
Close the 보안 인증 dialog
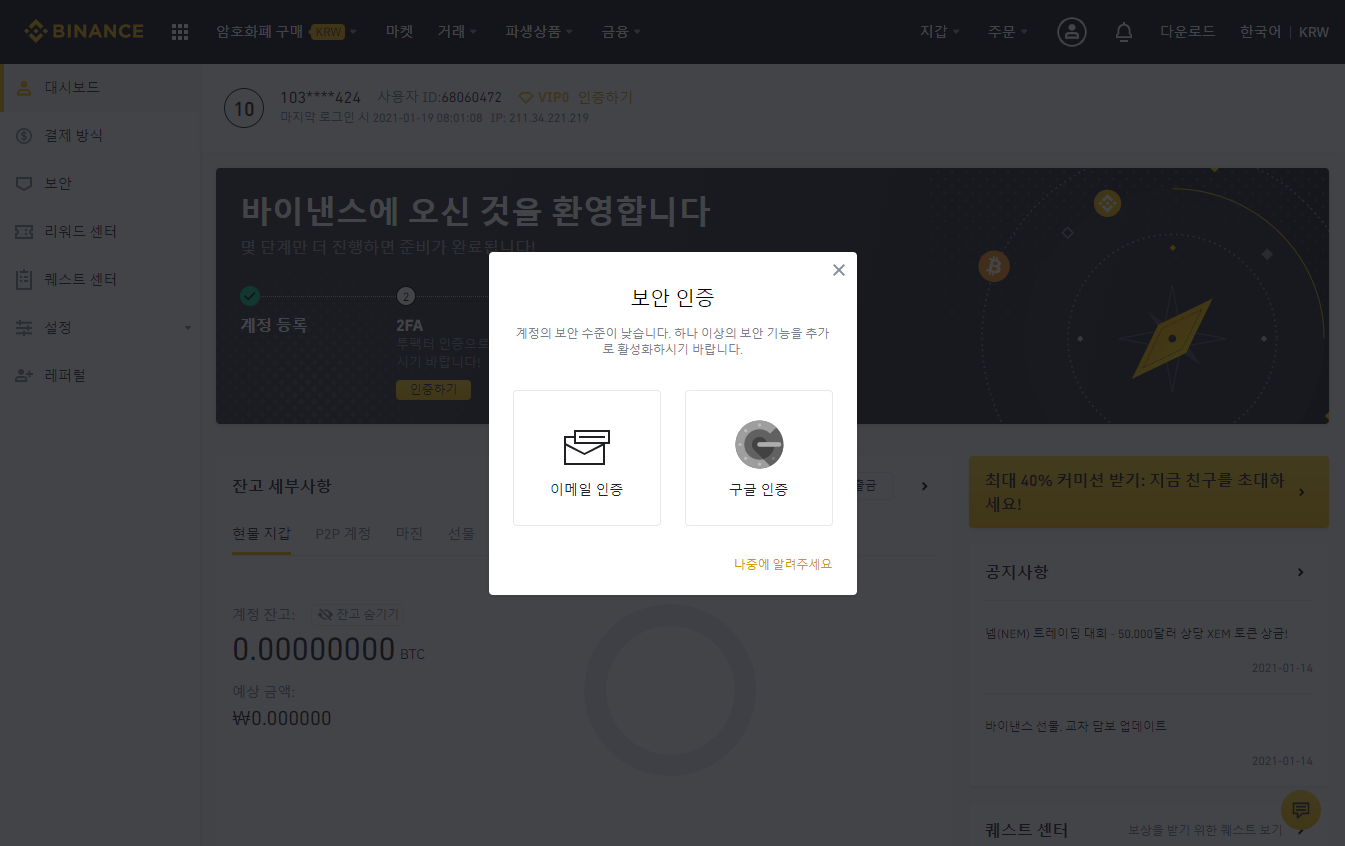[x=839, y=270]
